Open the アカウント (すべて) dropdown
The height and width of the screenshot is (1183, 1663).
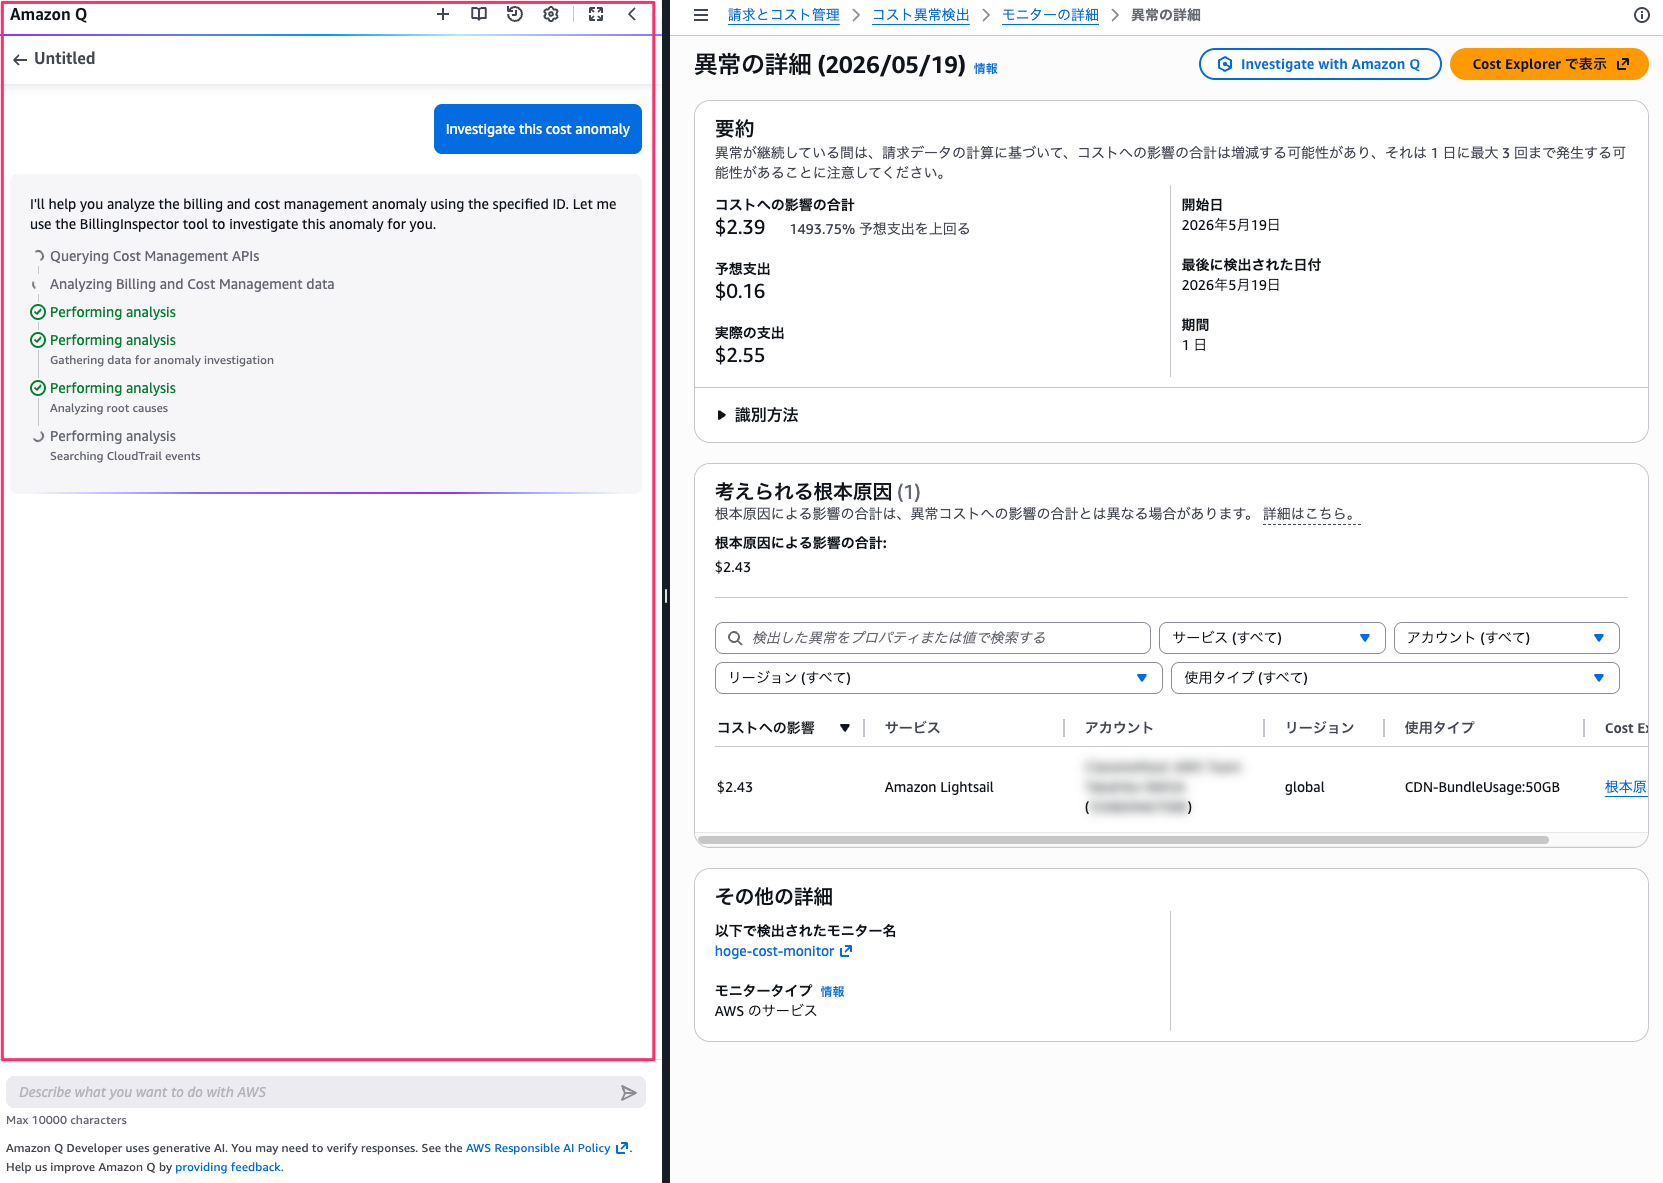pyautogui.click(x=1506, y=638)
